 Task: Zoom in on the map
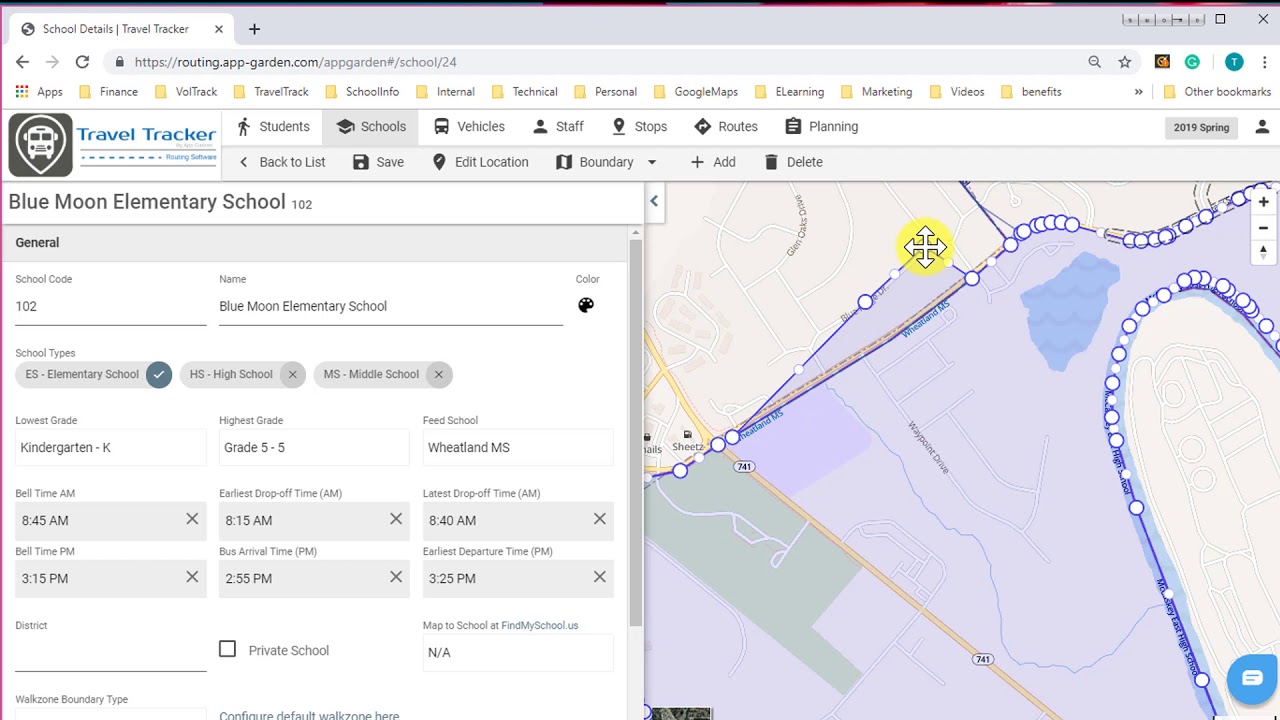tap(1264, 202)
